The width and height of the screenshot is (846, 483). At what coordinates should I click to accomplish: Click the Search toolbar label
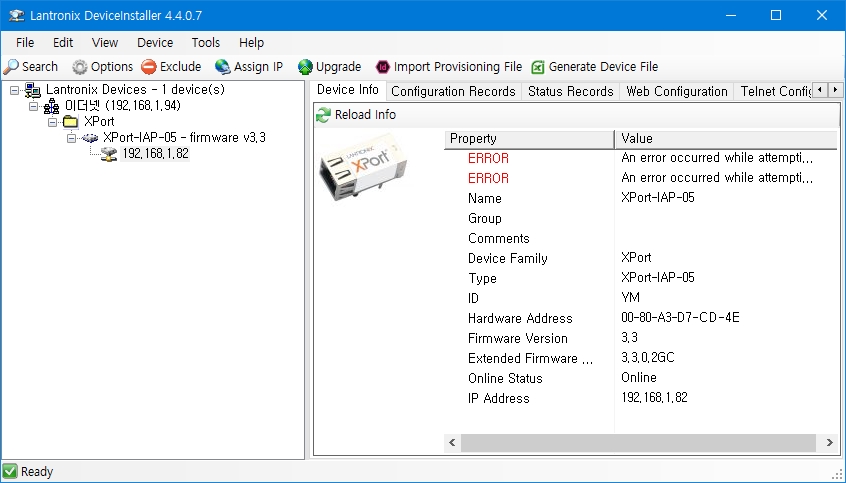pos(40,67)
